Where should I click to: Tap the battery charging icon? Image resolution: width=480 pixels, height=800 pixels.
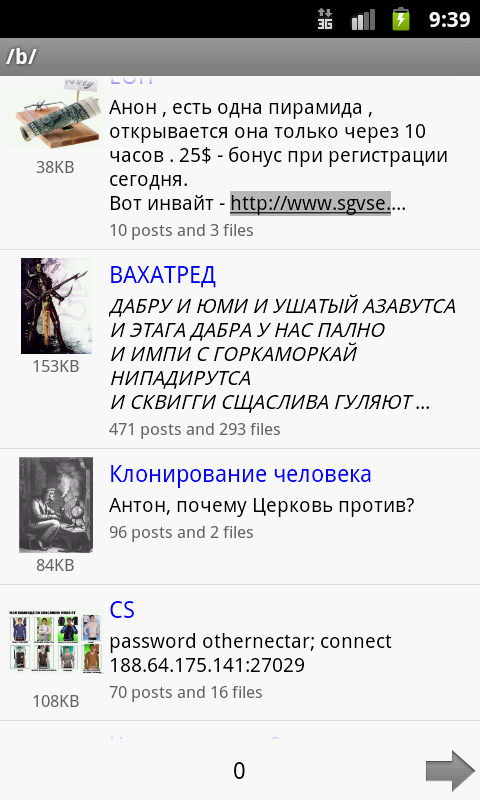(401, 19)
